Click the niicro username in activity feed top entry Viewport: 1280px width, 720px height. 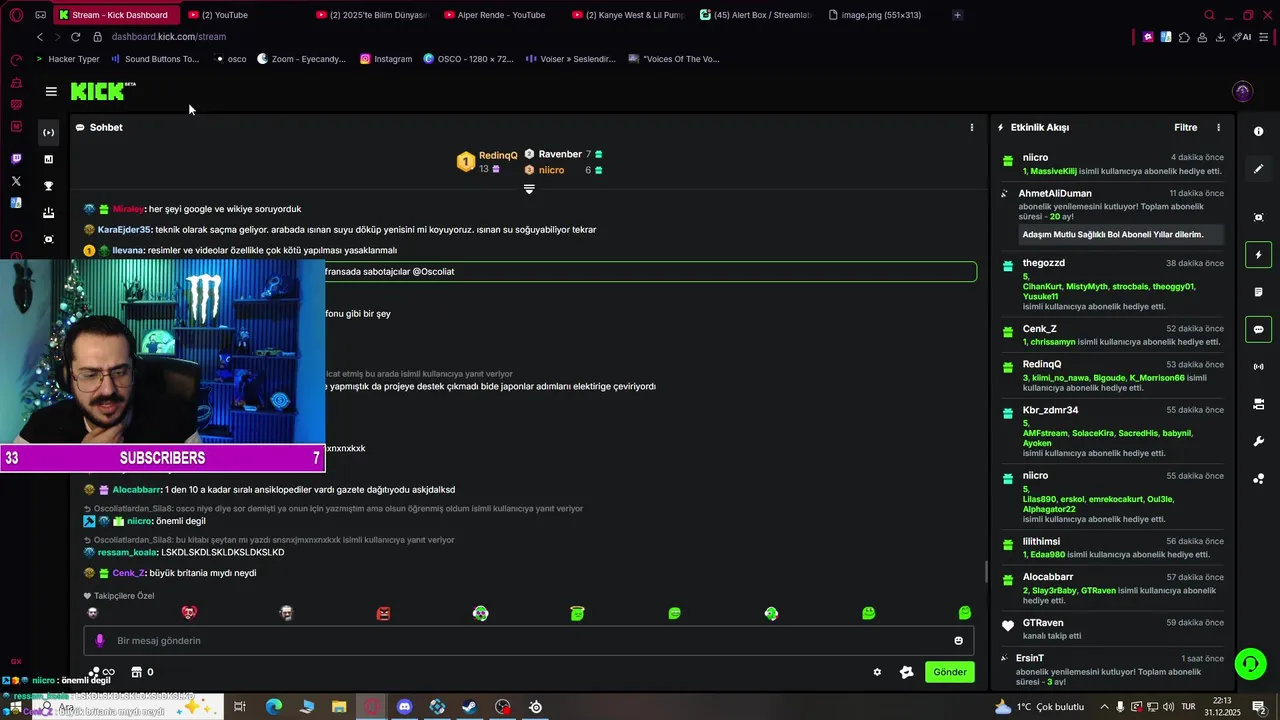[1035, 158]
